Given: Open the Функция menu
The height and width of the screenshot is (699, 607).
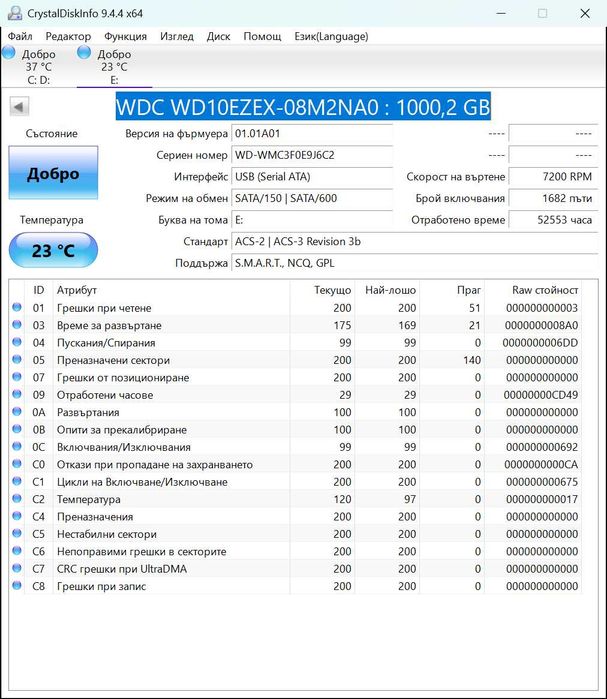Looking at the screenshot, I should coord(125,36).
